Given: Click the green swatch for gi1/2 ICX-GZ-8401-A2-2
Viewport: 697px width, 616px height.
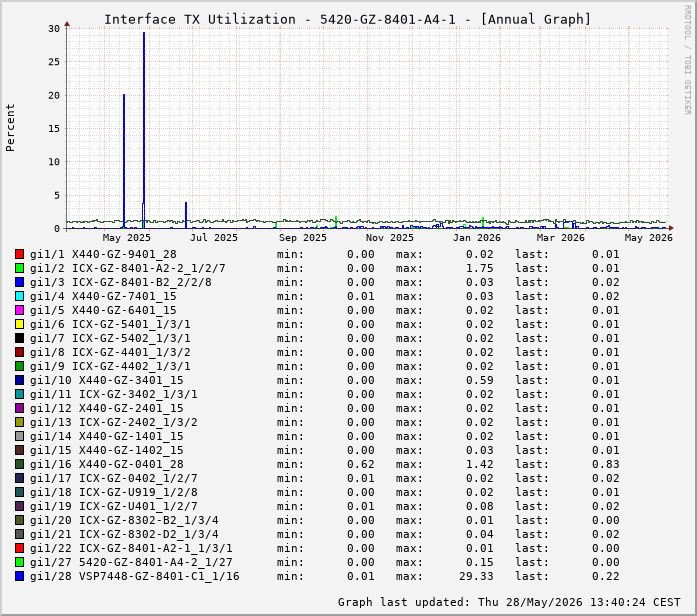Looking at the screenshot, I should point(19,268).
